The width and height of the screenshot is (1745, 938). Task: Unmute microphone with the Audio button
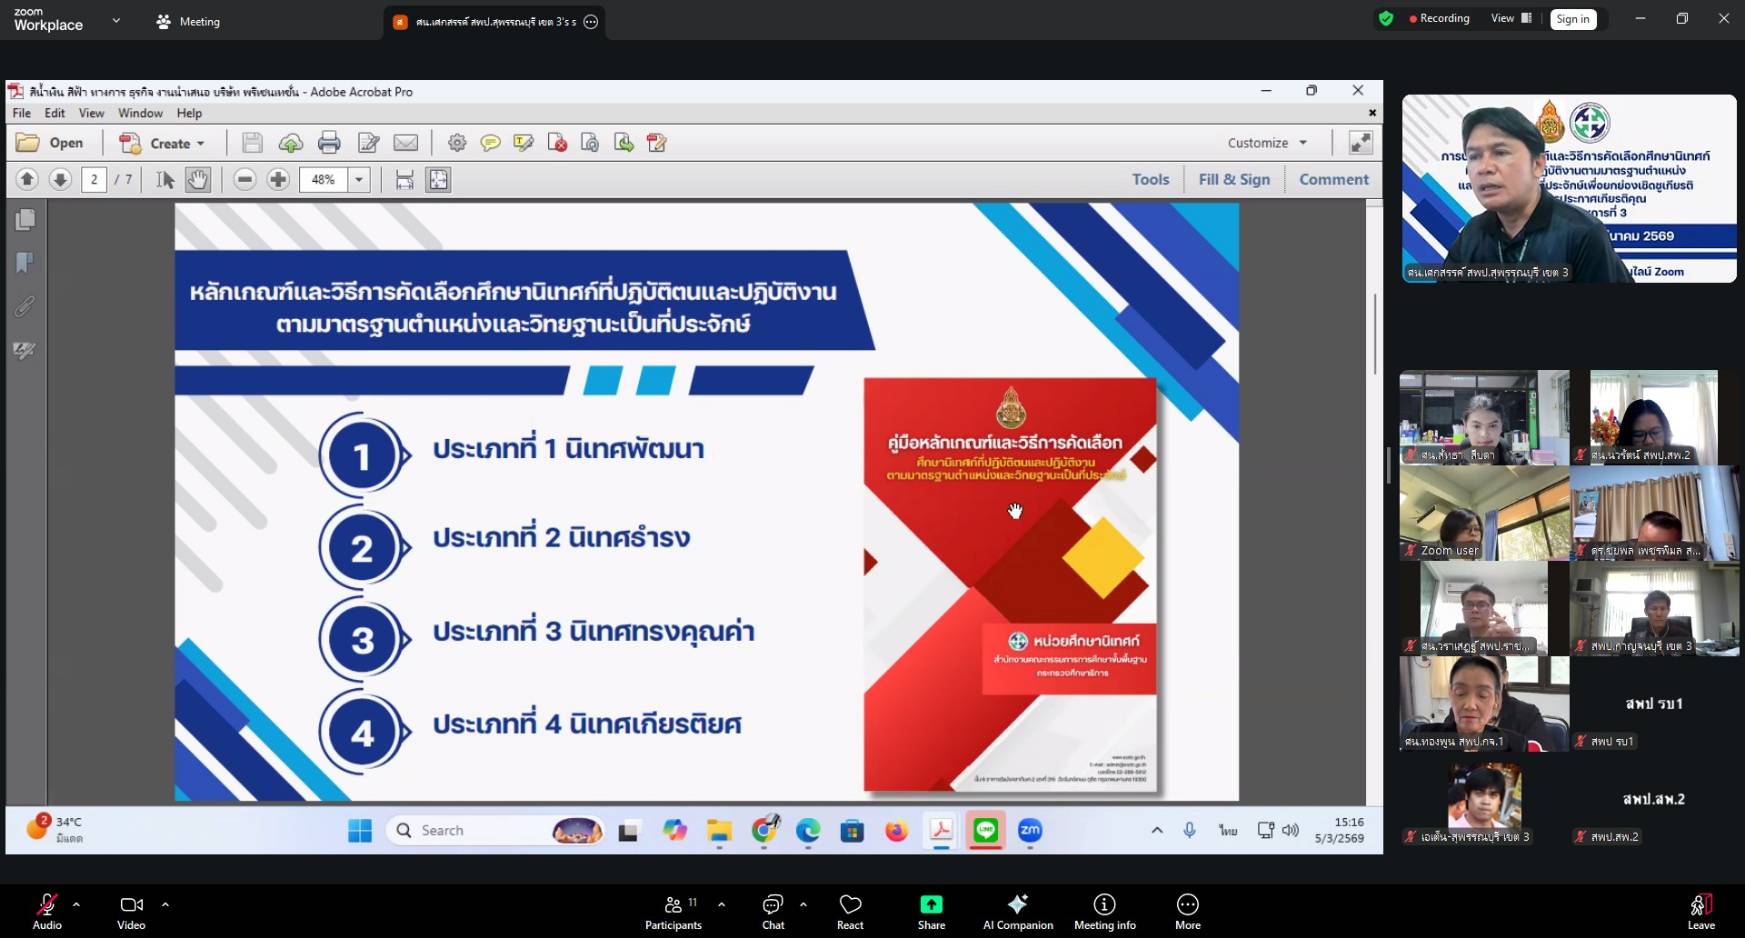[x=46, y=911]
